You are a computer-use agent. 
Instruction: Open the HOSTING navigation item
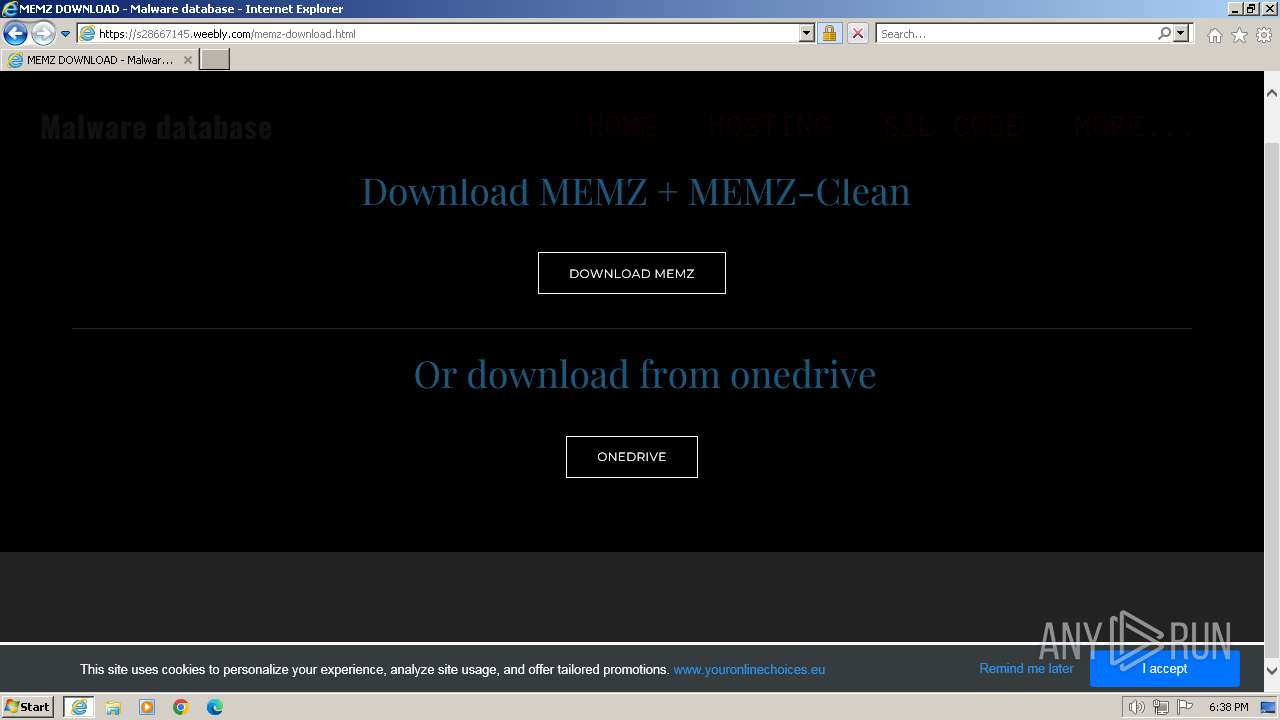(770, 126)
